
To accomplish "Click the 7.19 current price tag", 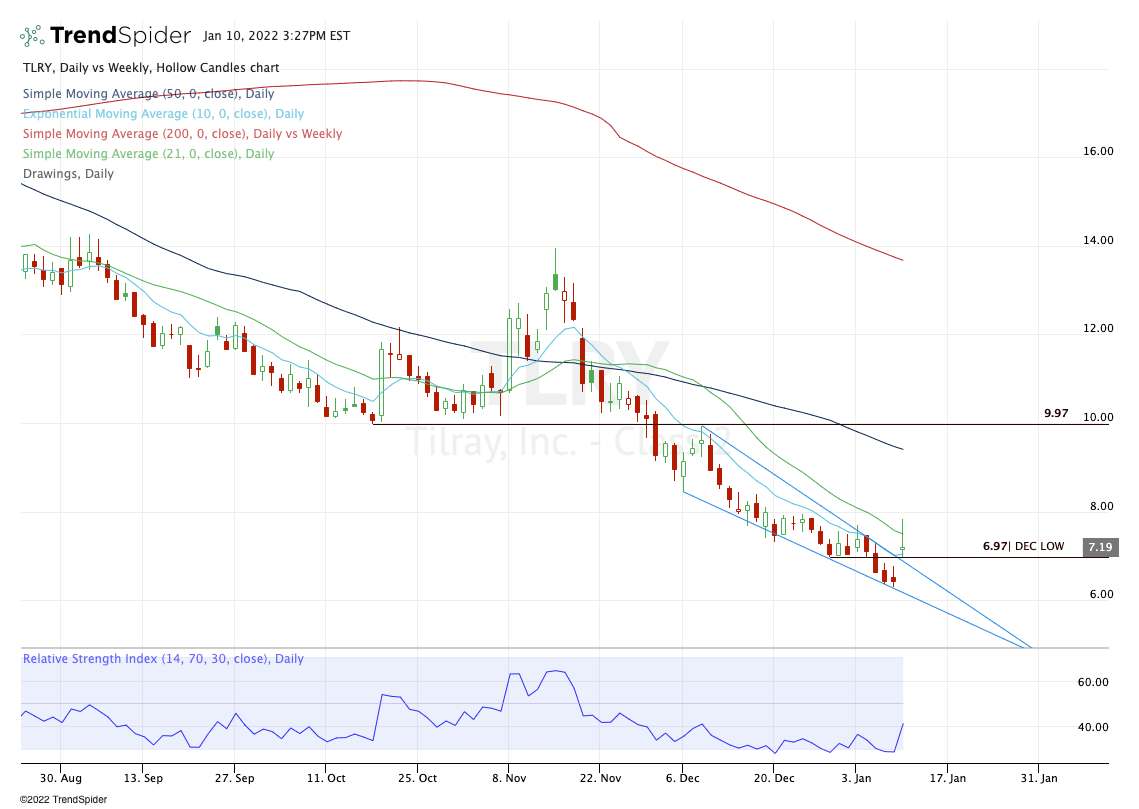I will tap(1097, 547).
